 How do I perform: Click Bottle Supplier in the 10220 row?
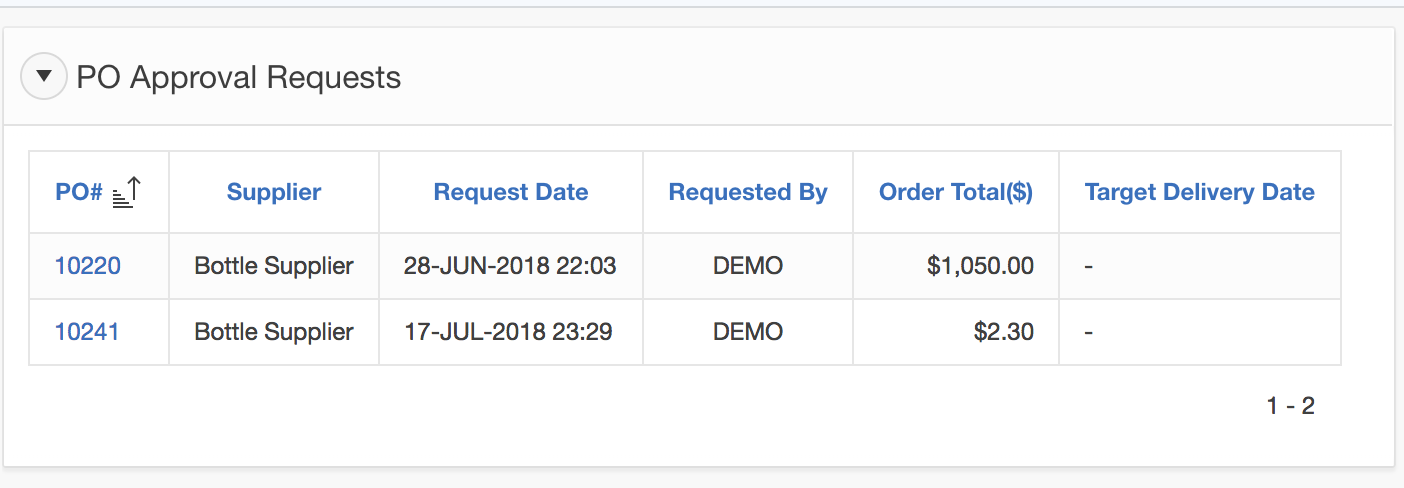tap(274, 266)
